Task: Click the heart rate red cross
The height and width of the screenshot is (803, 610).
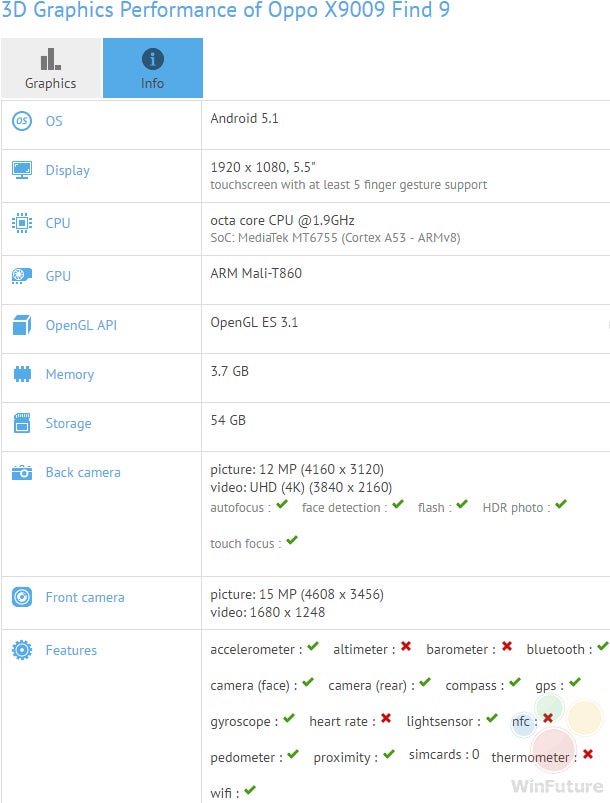Action: (386, 719)
